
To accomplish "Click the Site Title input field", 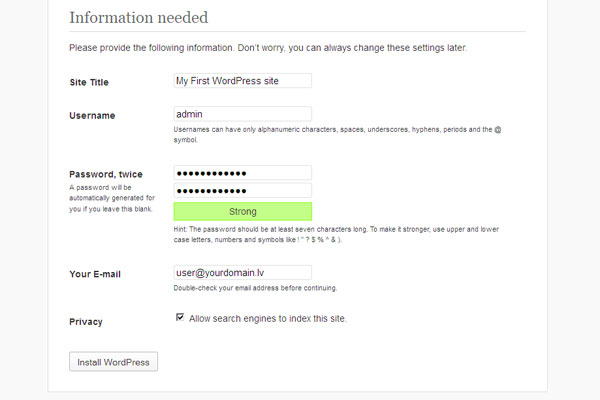I will click(243, 81).
